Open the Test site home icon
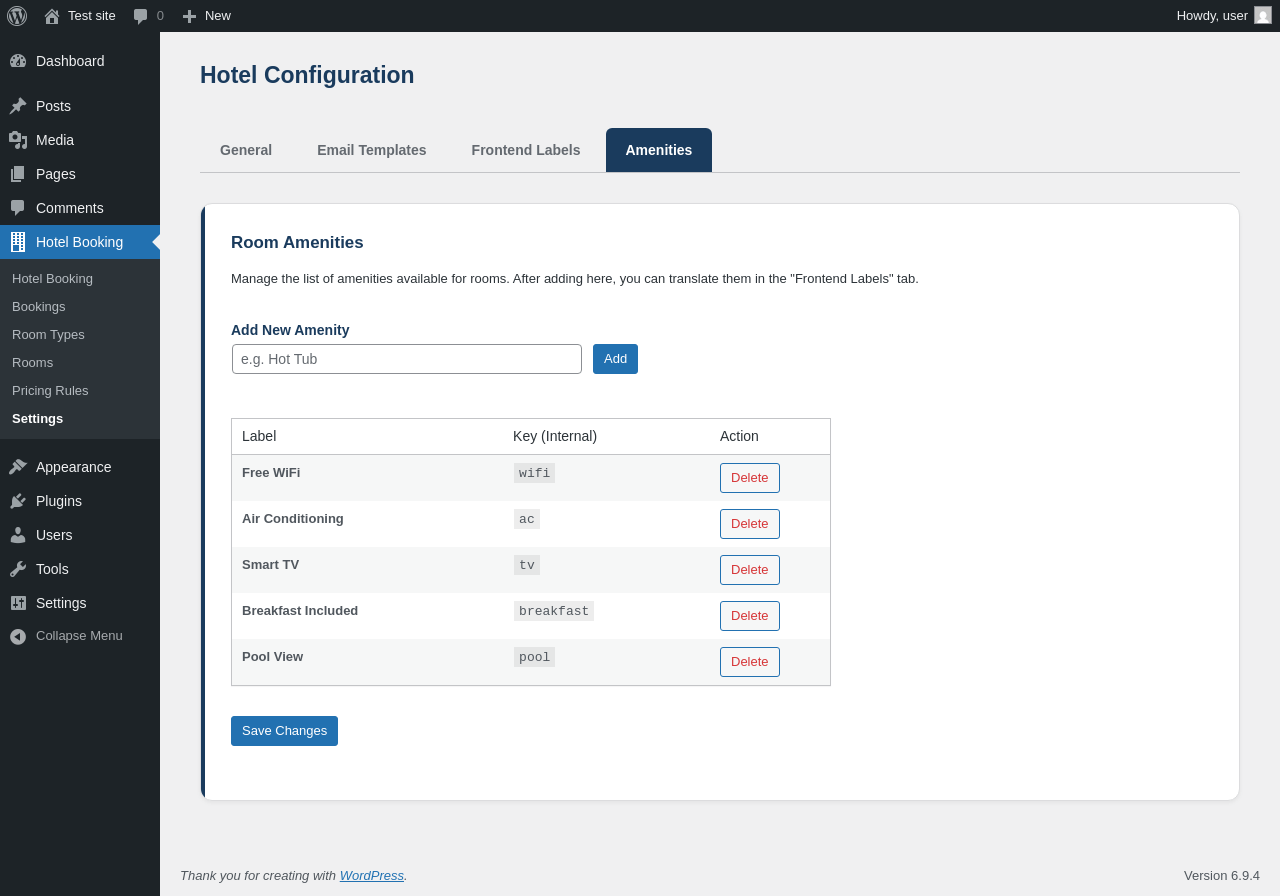 [x=52, y=16]
